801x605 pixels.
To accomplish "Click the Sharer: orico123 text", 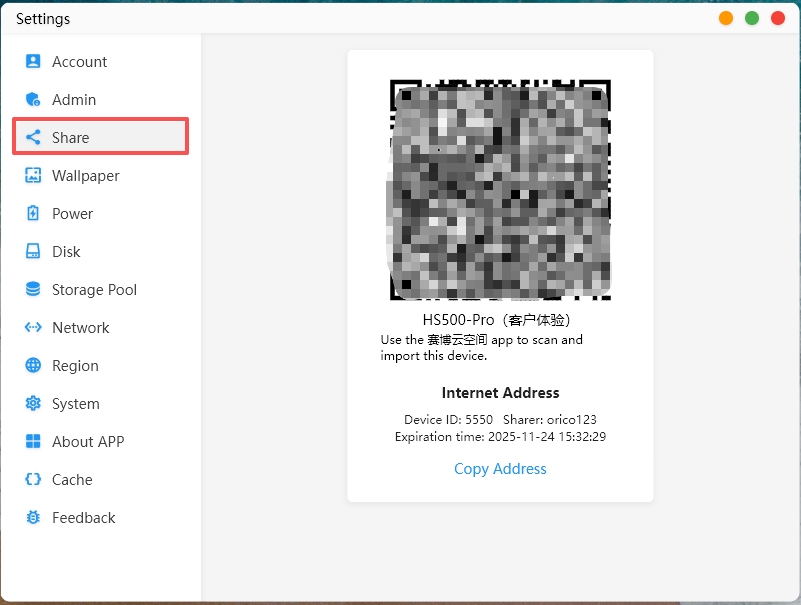I will tap(550, 420).
